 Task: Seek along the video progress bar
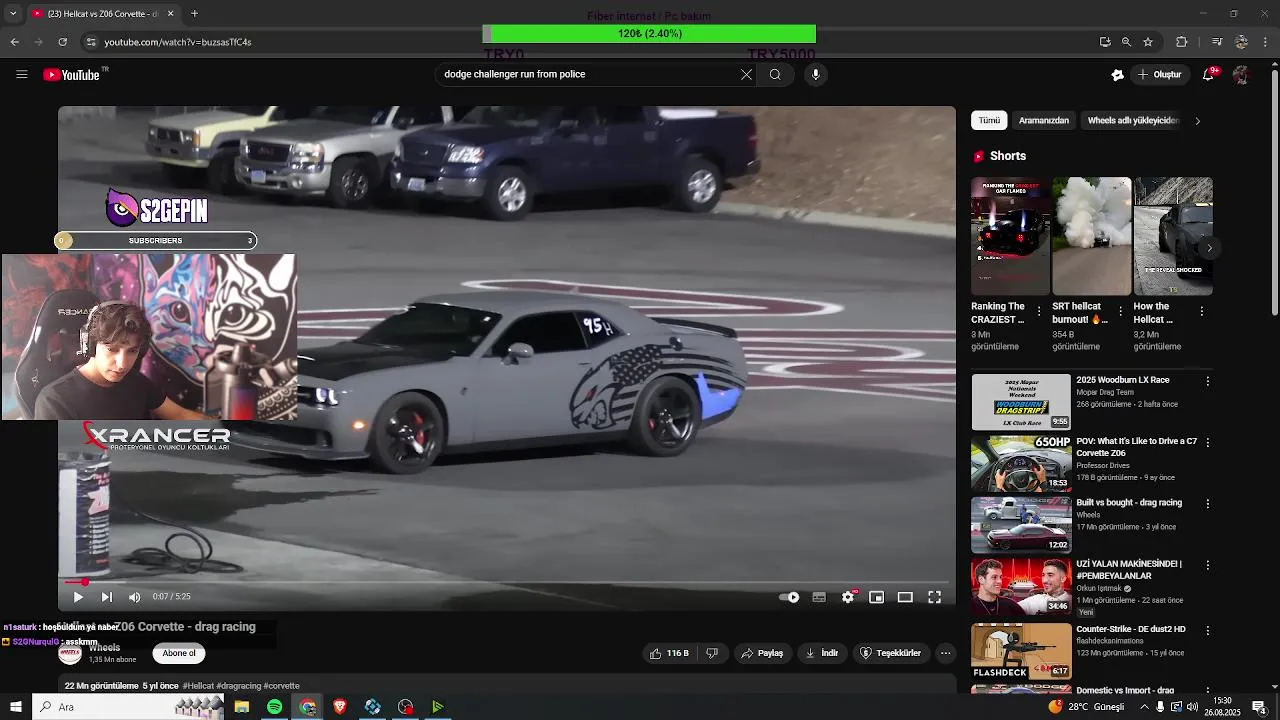[x=506, y=582]
